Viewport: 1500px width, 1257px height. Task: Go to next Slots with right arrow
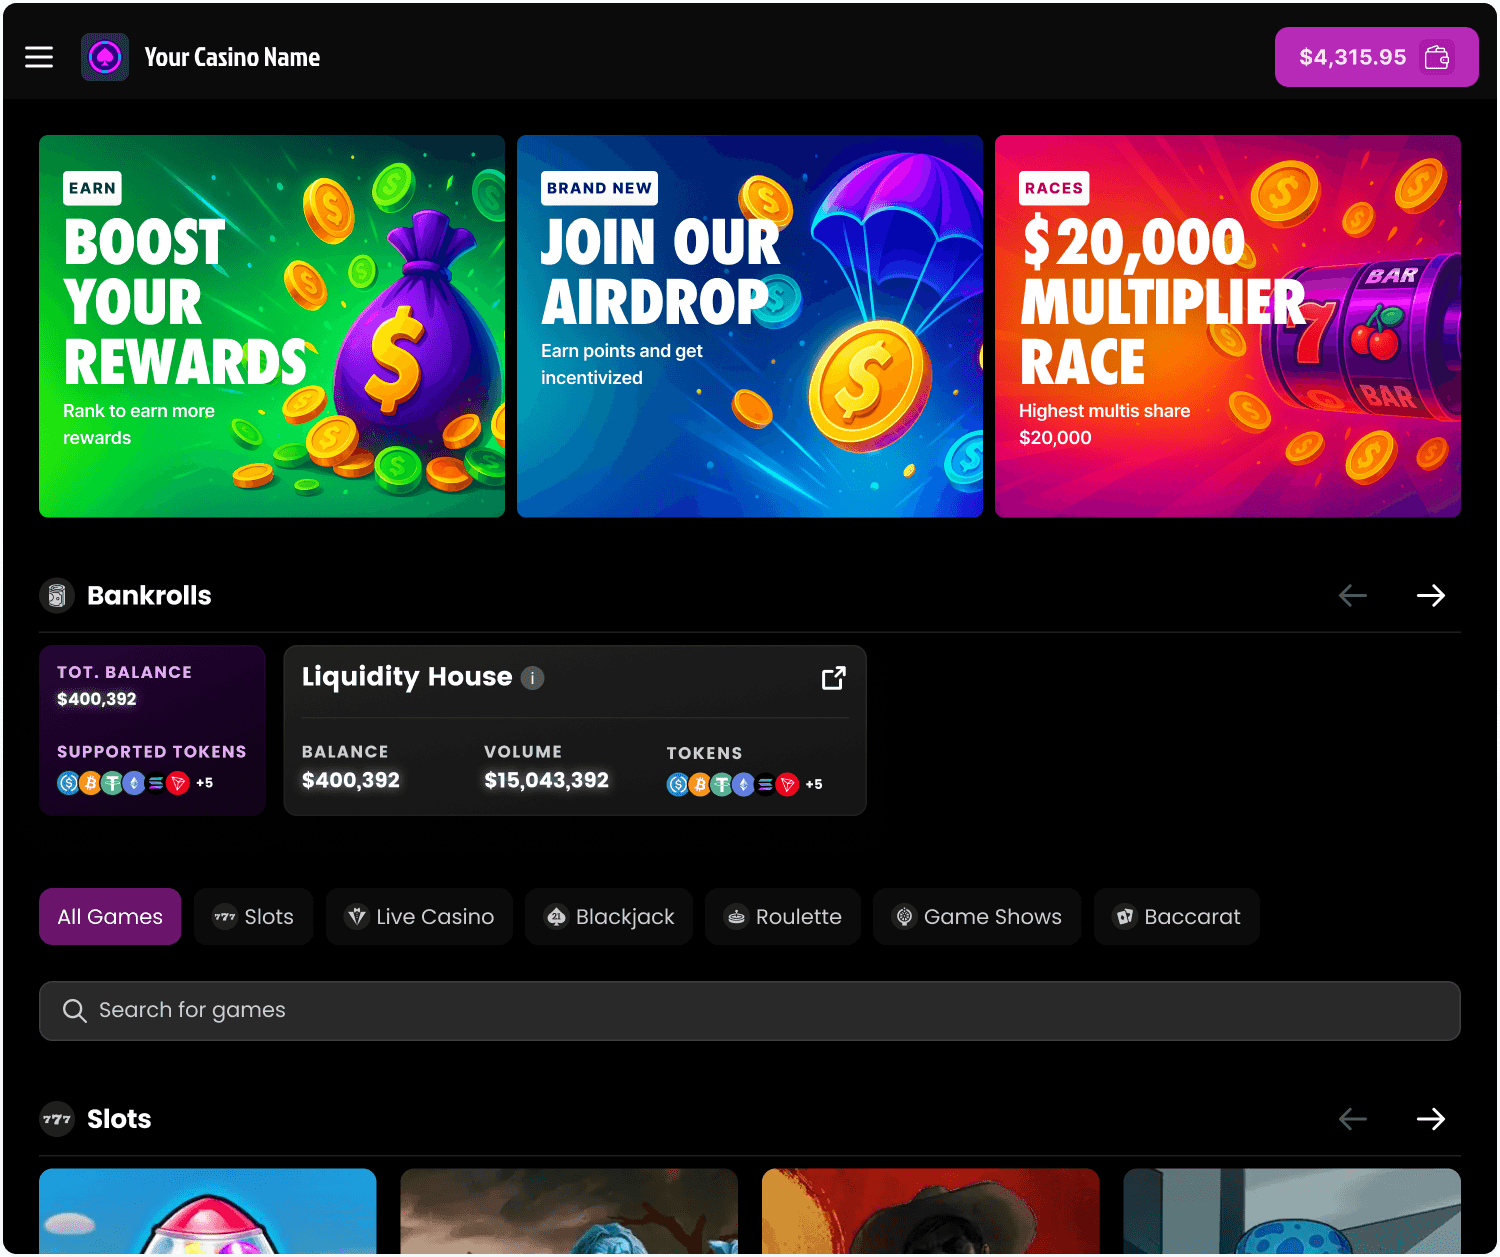coord(1431,1119)
